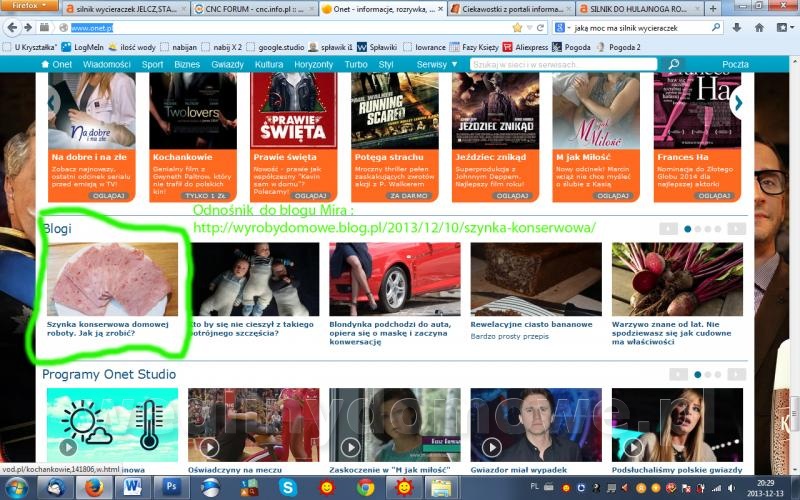Open Blondynka podchodzi do auta article link

[x=390, y=333]
